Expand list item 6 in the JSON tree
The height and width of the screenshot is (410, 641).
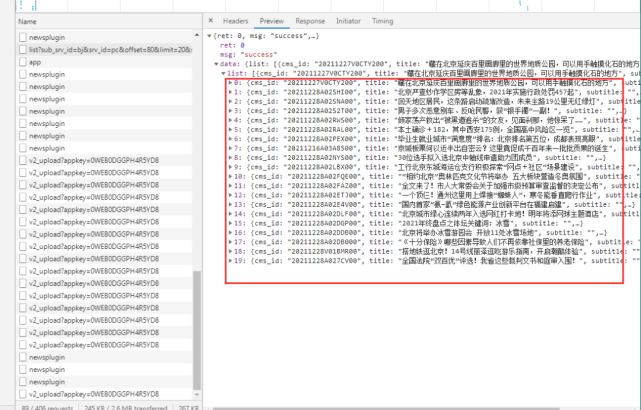(231, 139)
